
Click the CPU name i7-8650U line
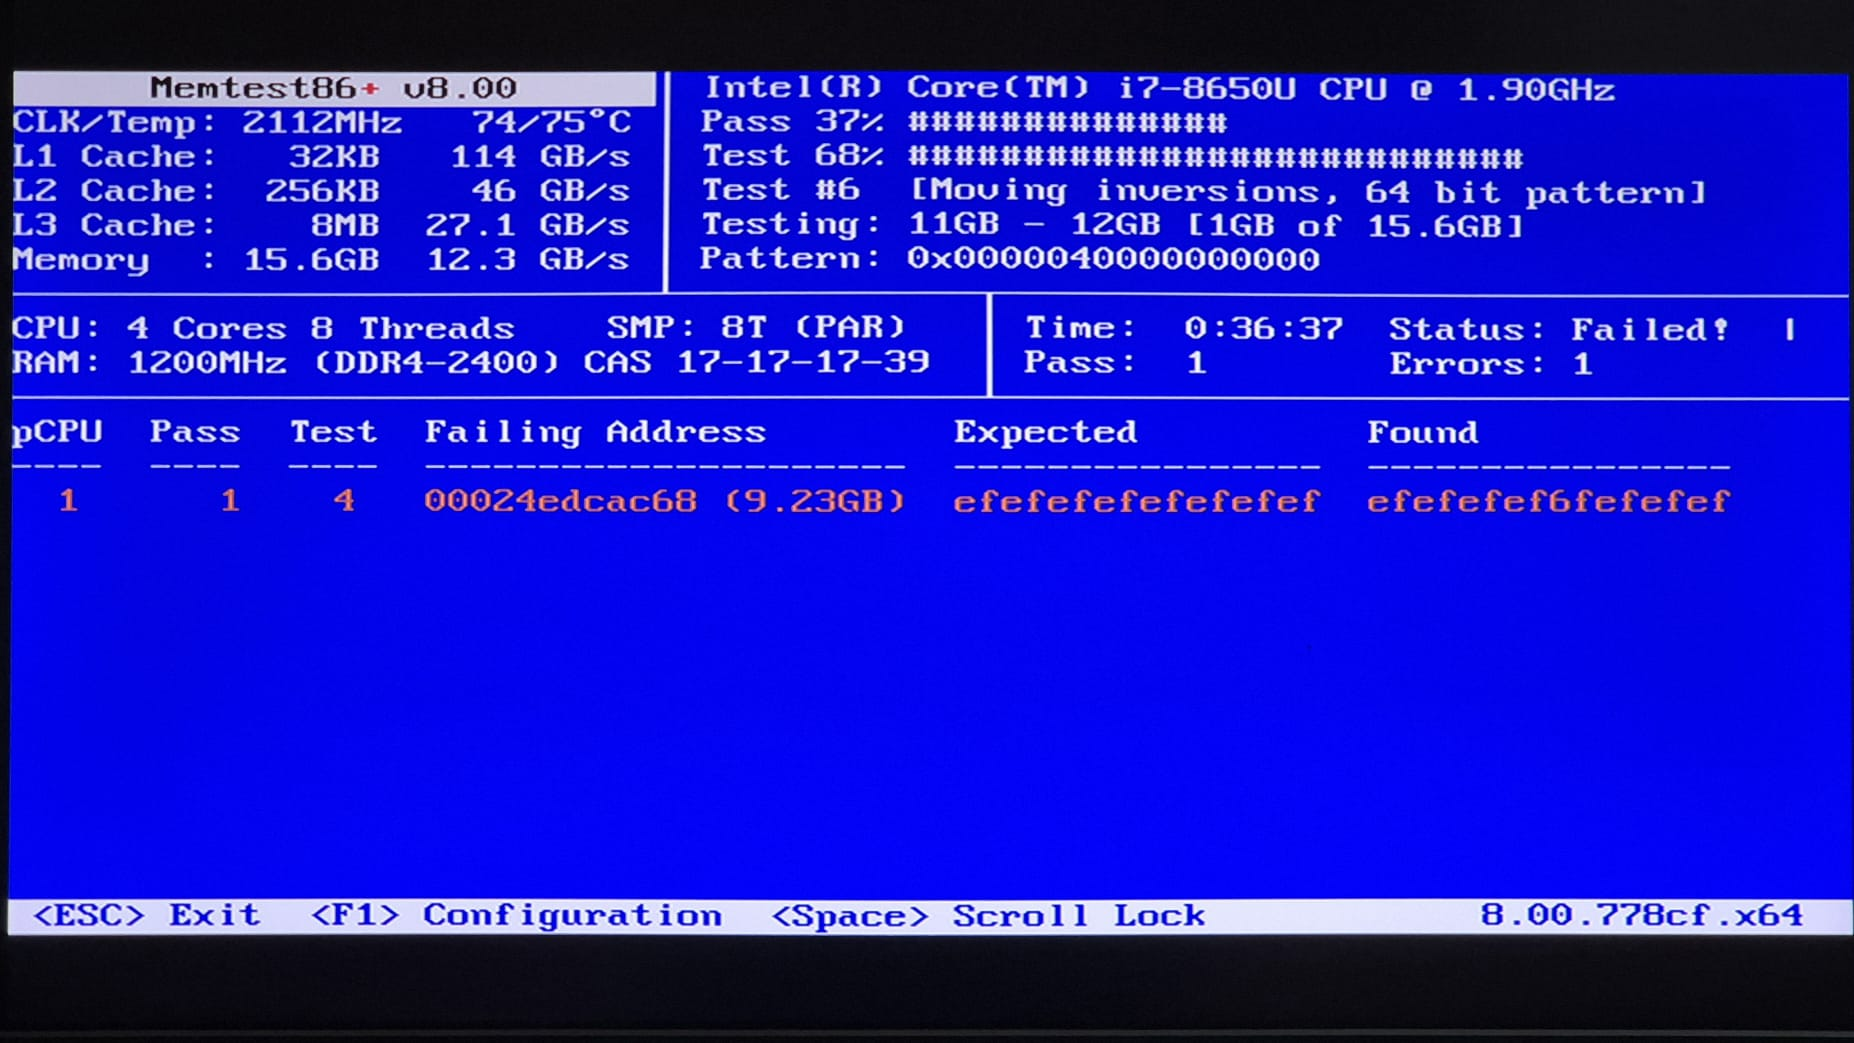pos(1160,89)
